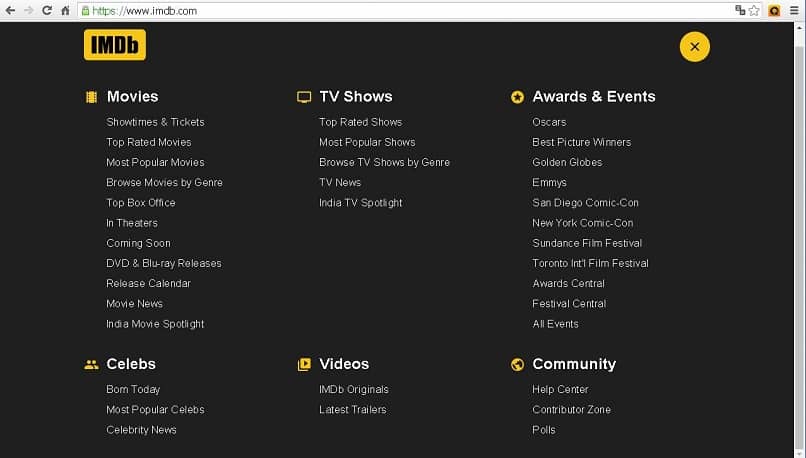The height and width of the screenshot is (458, 806).
Task: Select Most Popular Celebs
Action: tap(155, 410)
